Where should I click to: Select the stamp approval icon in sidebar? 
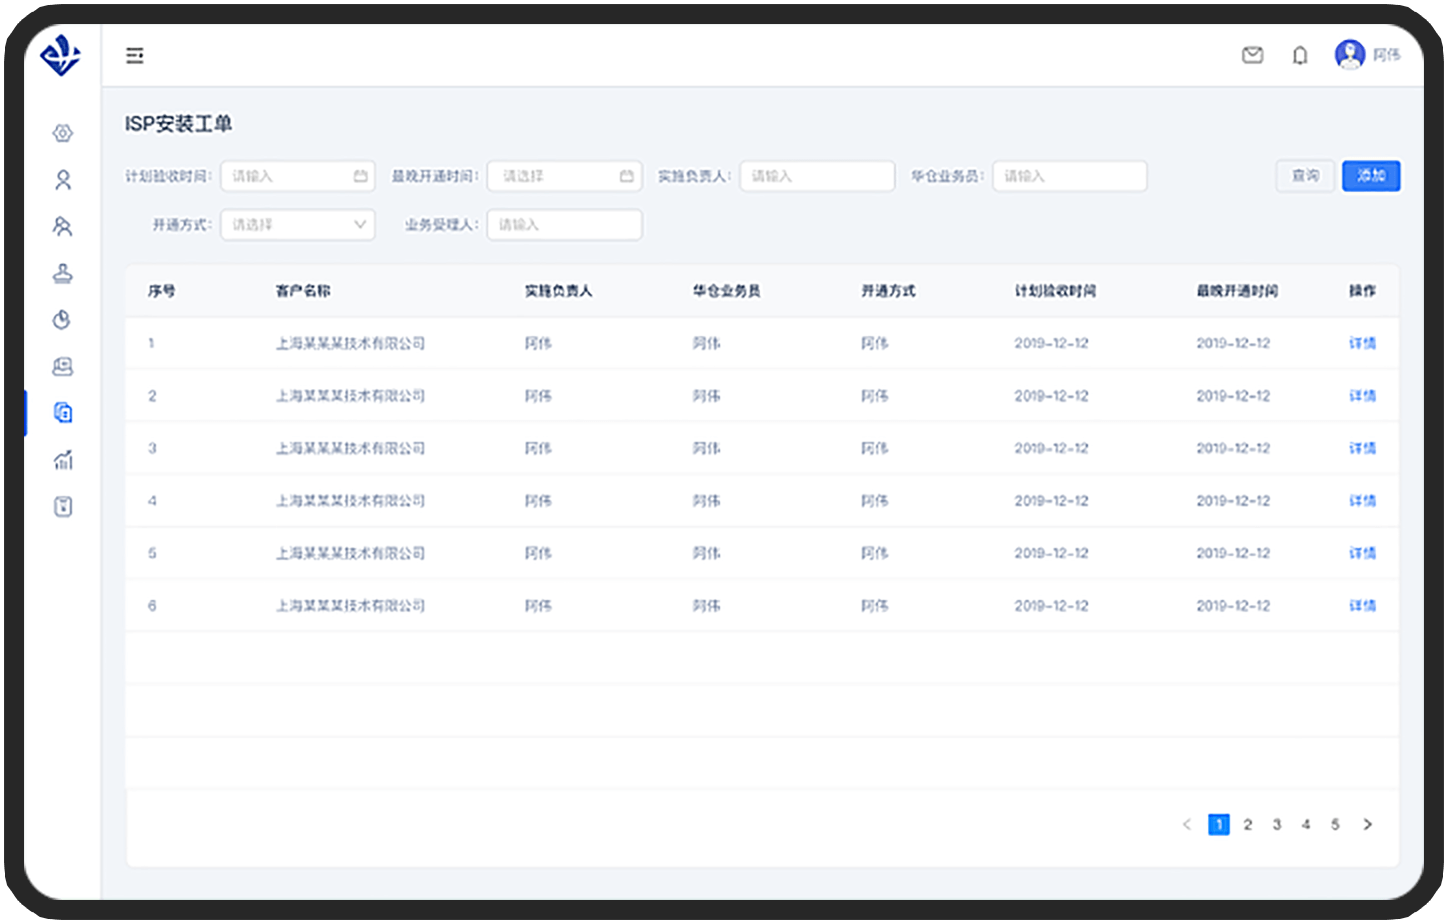coord(63,273)
